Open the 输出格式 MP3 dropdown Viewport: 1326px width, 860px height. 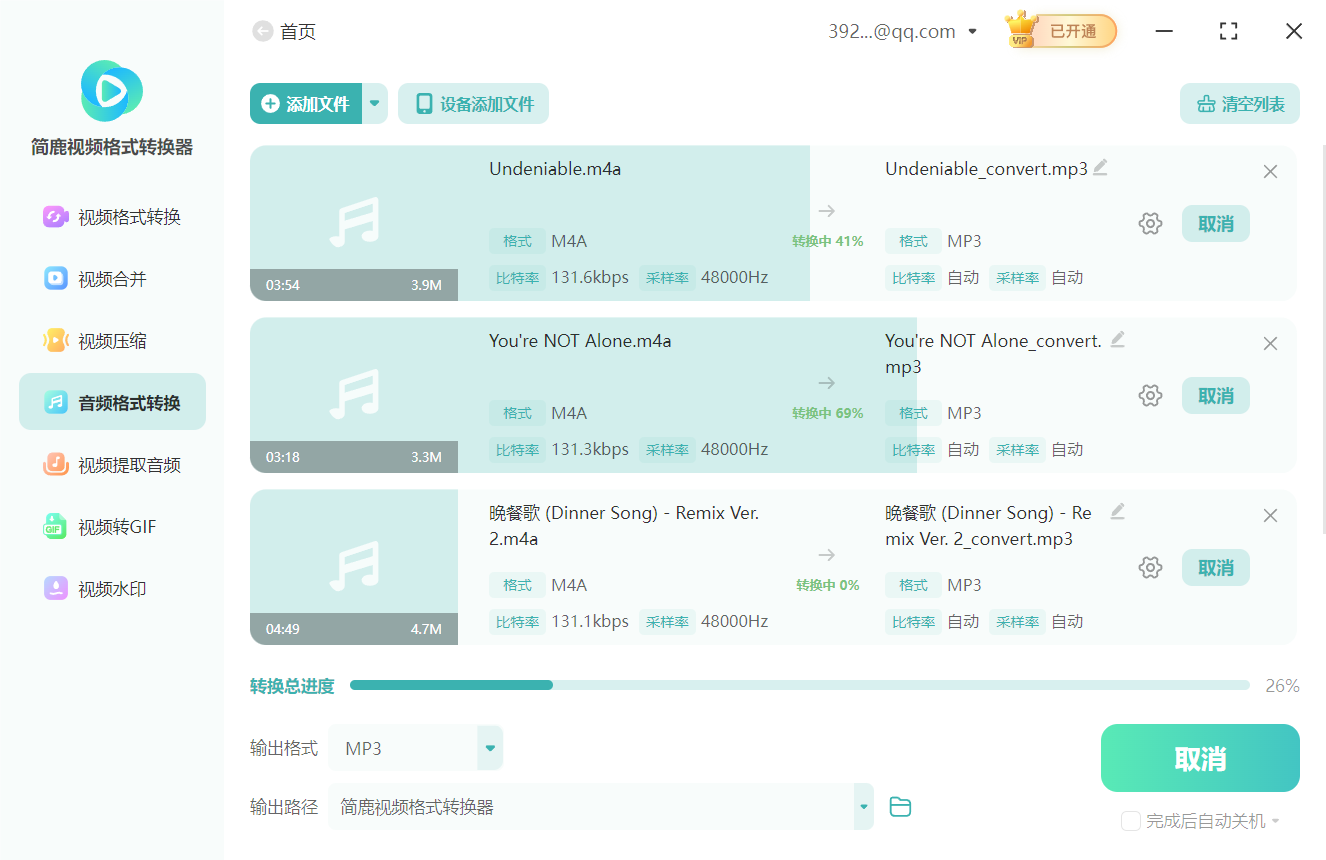[489, 748]
